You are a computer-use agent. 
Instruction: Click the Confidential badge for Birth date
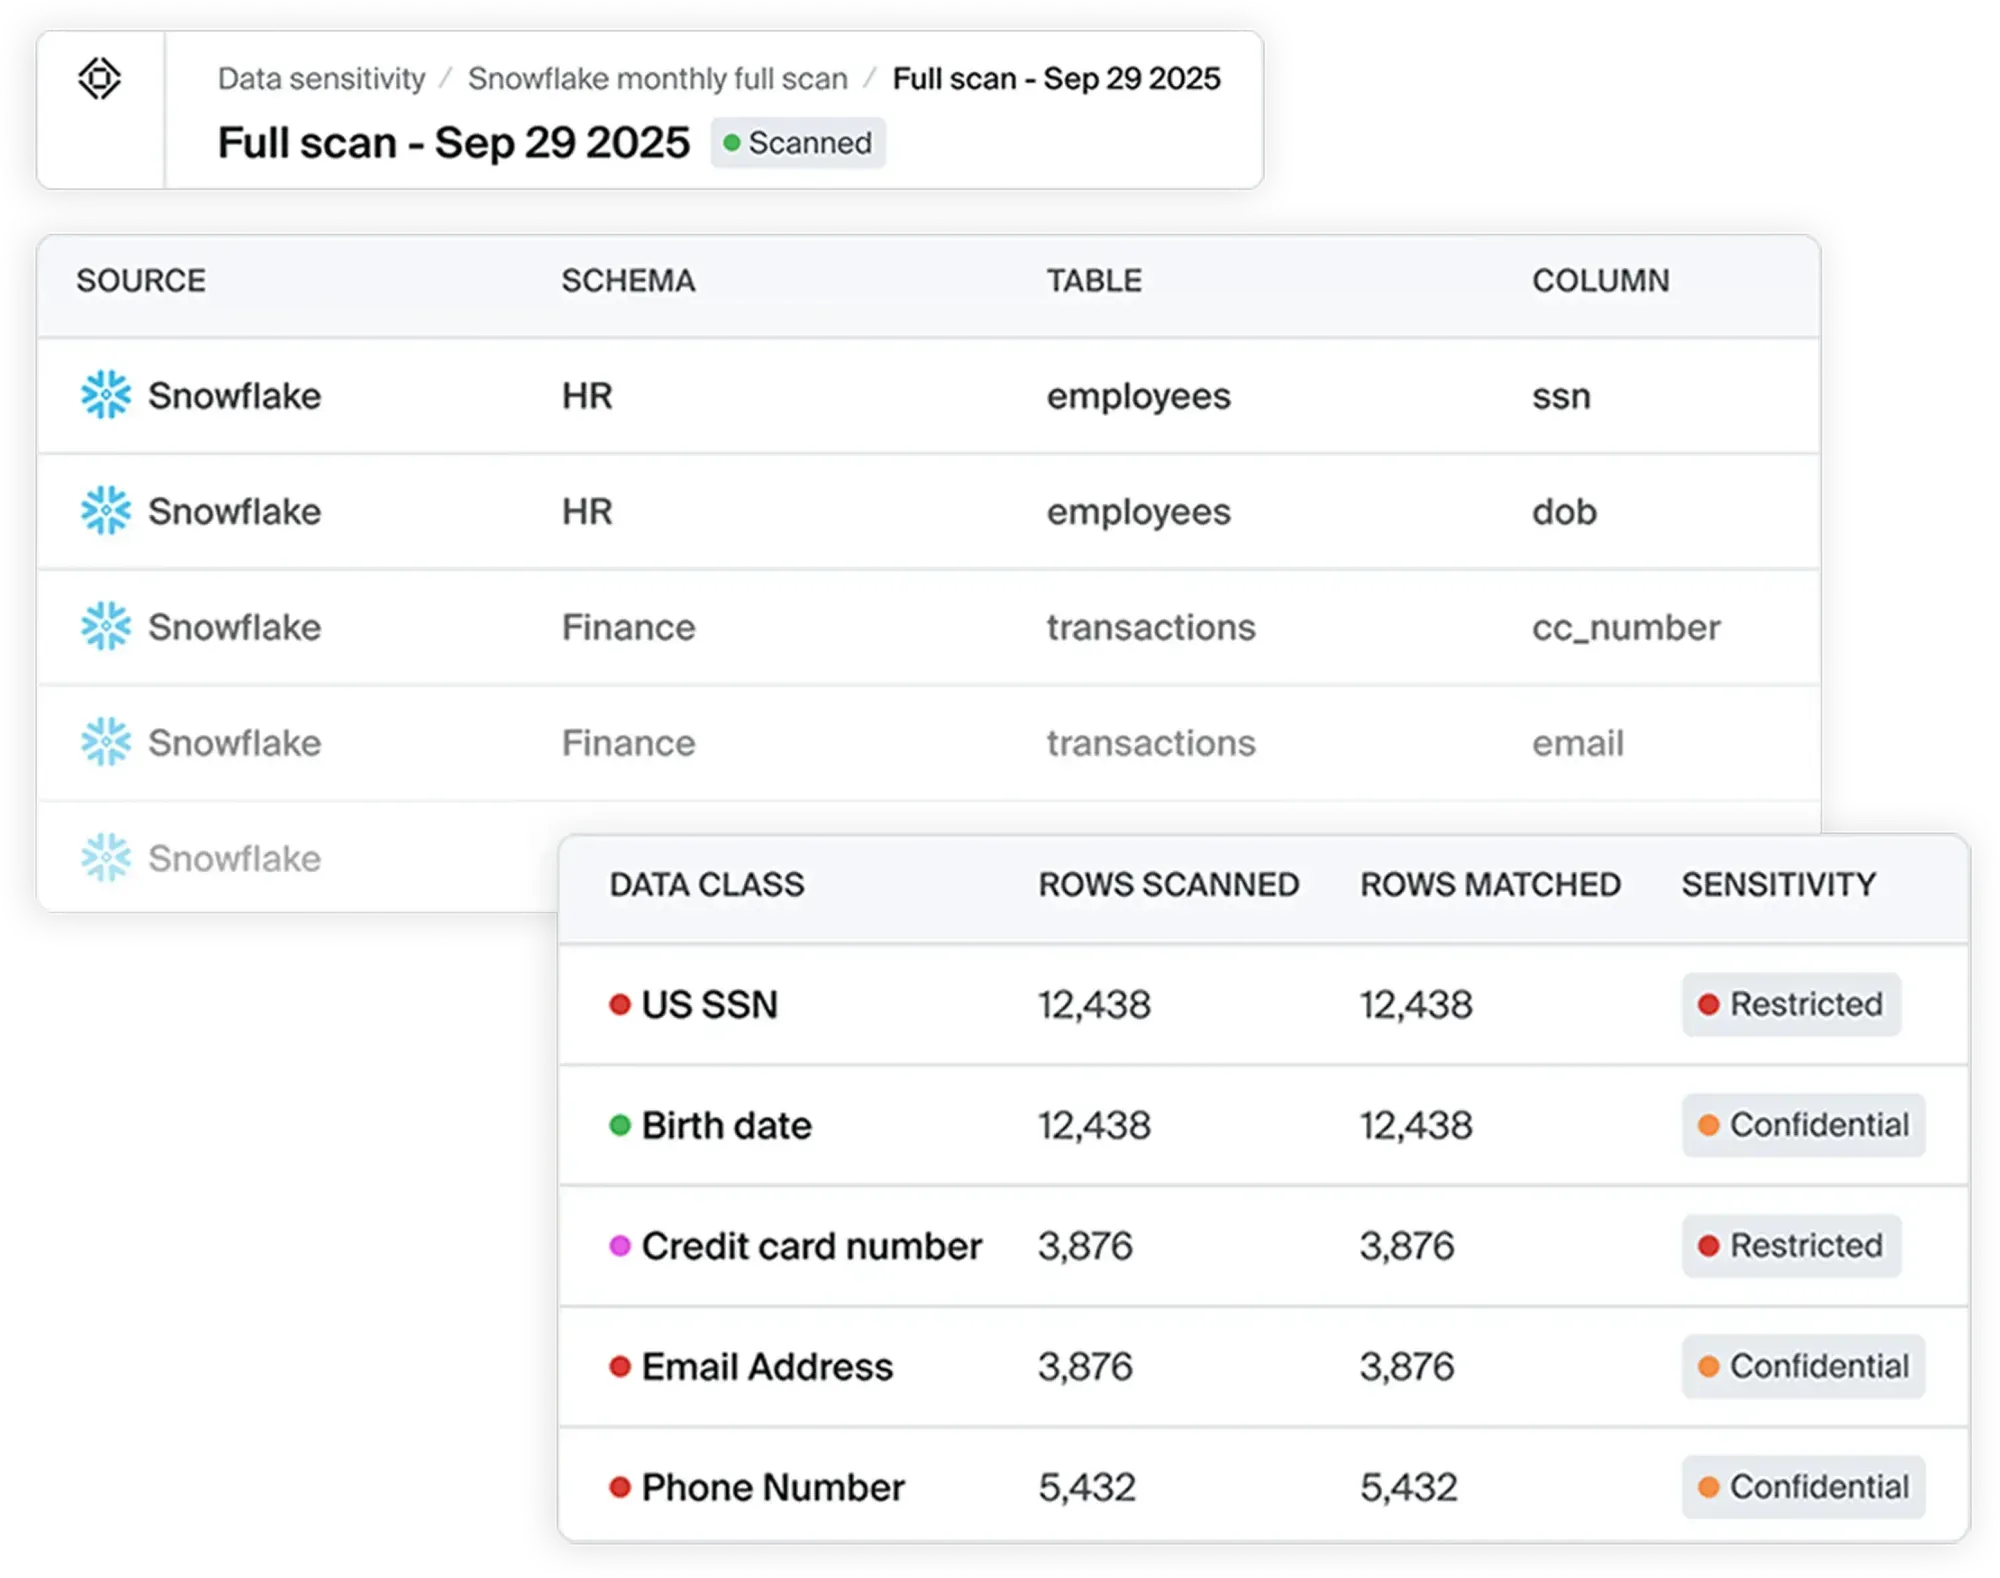[1803, 1125]
